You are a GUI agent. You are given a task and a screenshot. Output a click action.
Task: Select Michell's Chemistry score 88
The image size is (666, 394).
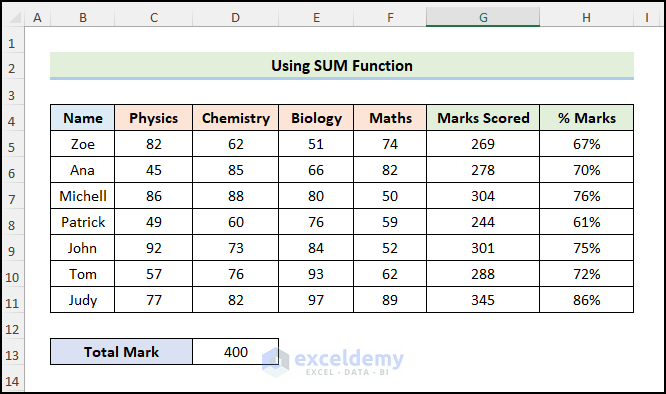click(235, 196)
